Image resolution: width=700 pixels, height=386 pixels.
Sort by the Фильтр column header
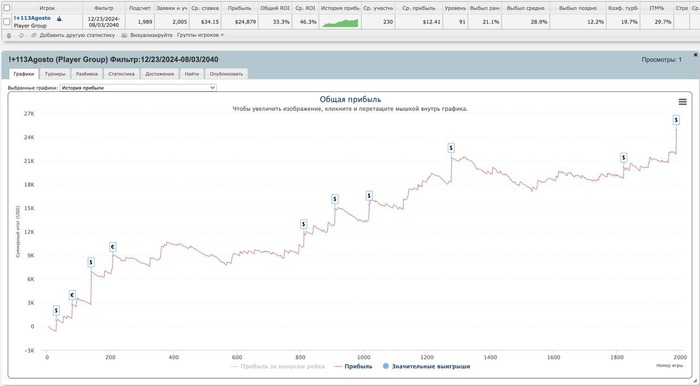[x=104, y=8]
